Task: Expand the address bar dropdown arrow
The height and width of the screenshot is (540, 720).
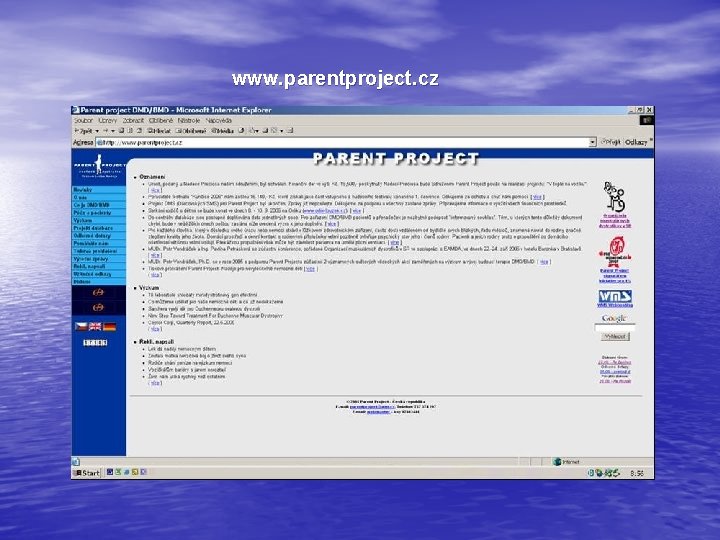Action: click(x=592, y=142)
